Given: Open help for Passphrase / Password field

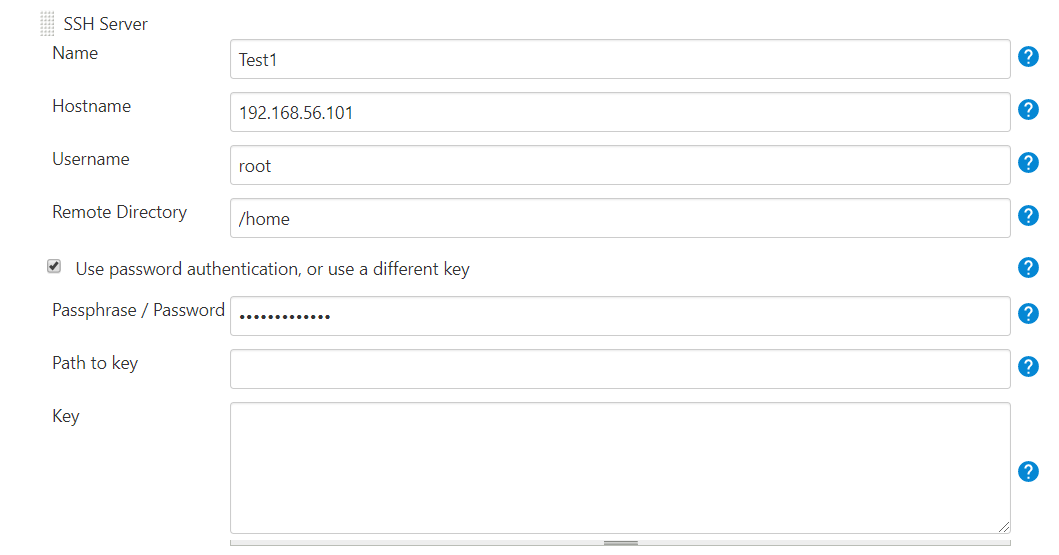Looking at the screenshot, I should coord(1028,313).
